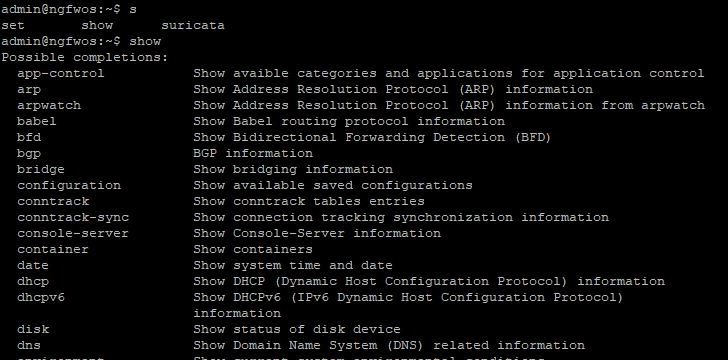
Task: Click 'Show system time and date' description
Action: point(293,265)
